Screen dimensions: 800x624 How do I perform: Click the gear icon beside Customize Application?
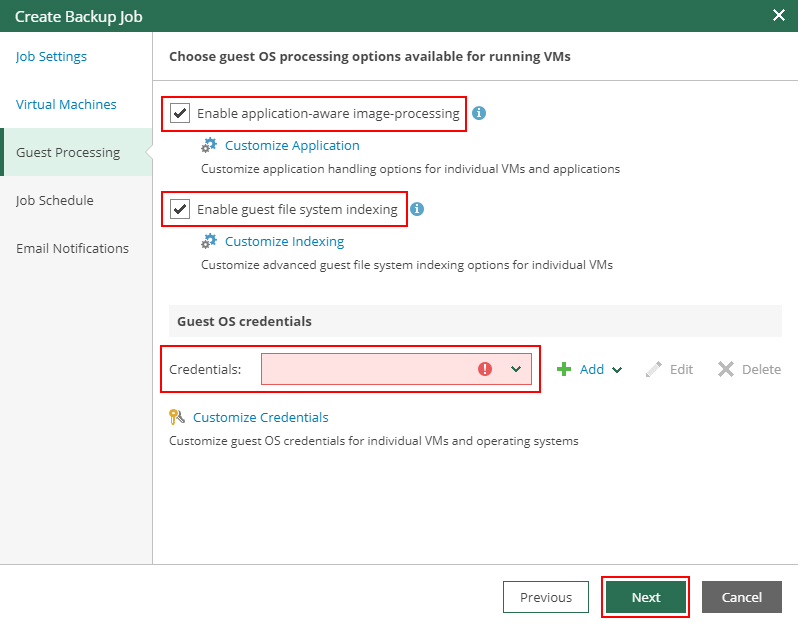coord(209,146)
